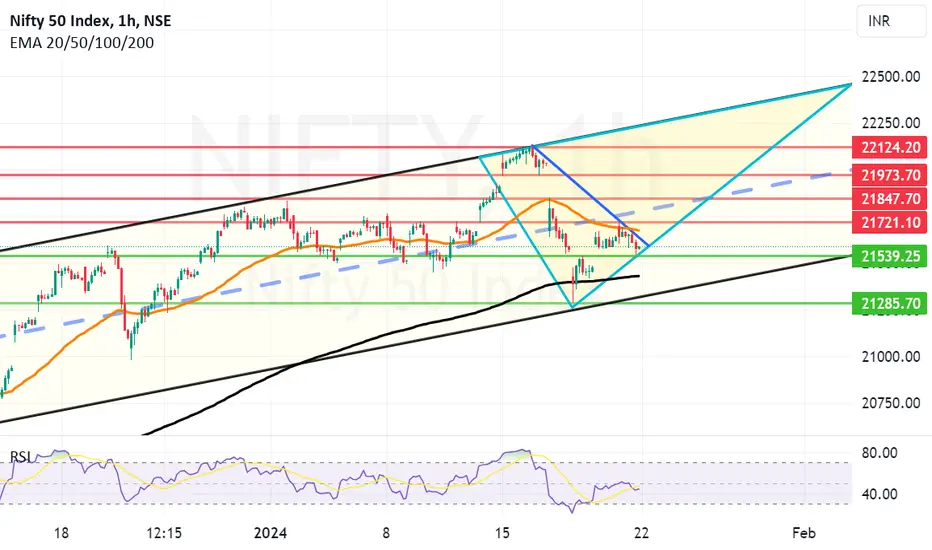Click the Nifty 50 Index, 1h, NSE title
Viewport: 932px width, 550px height.
(x=90, y=21)
